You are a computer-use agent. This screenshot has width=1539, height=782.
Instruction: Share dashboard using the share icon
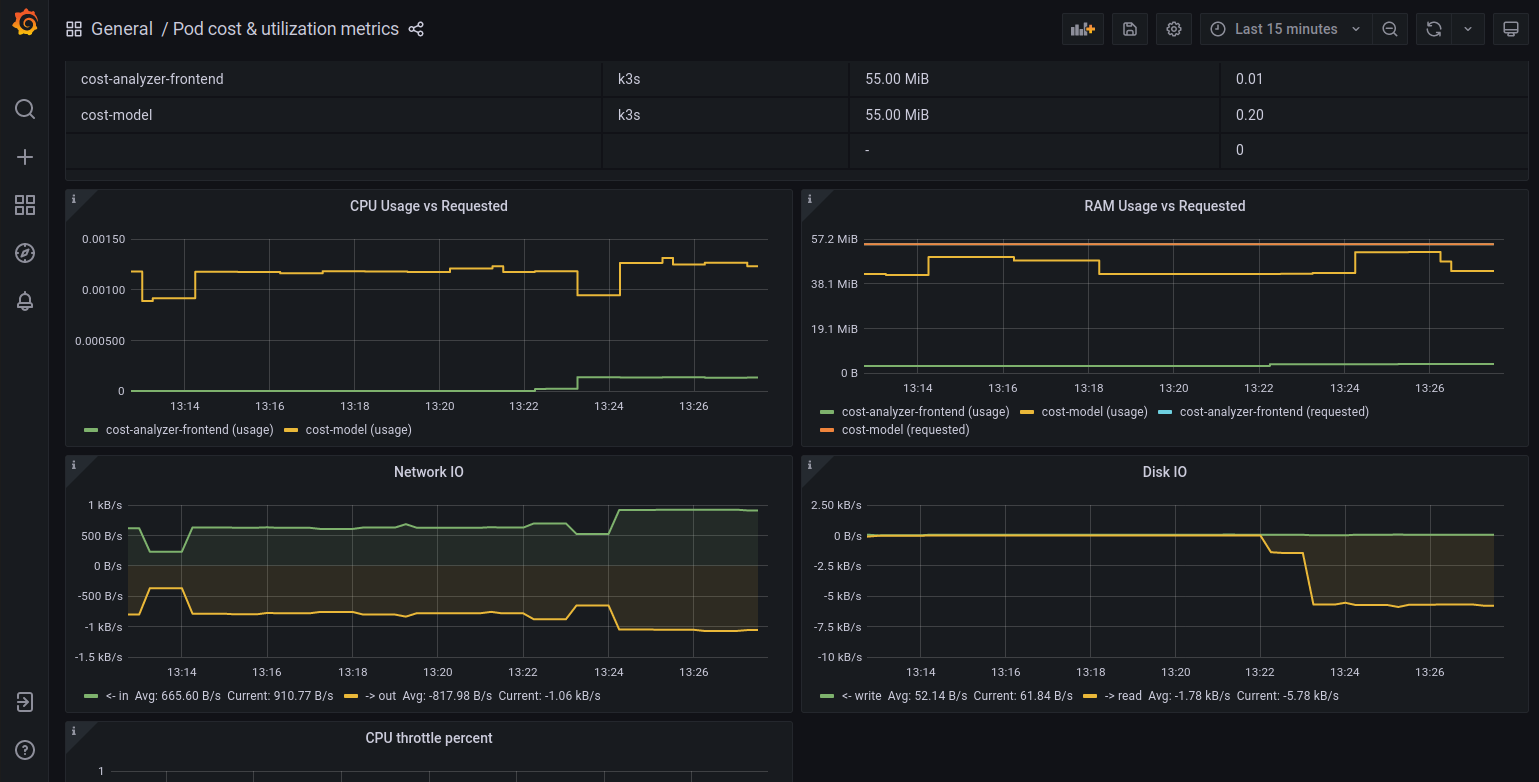click(x=416, y=29)
